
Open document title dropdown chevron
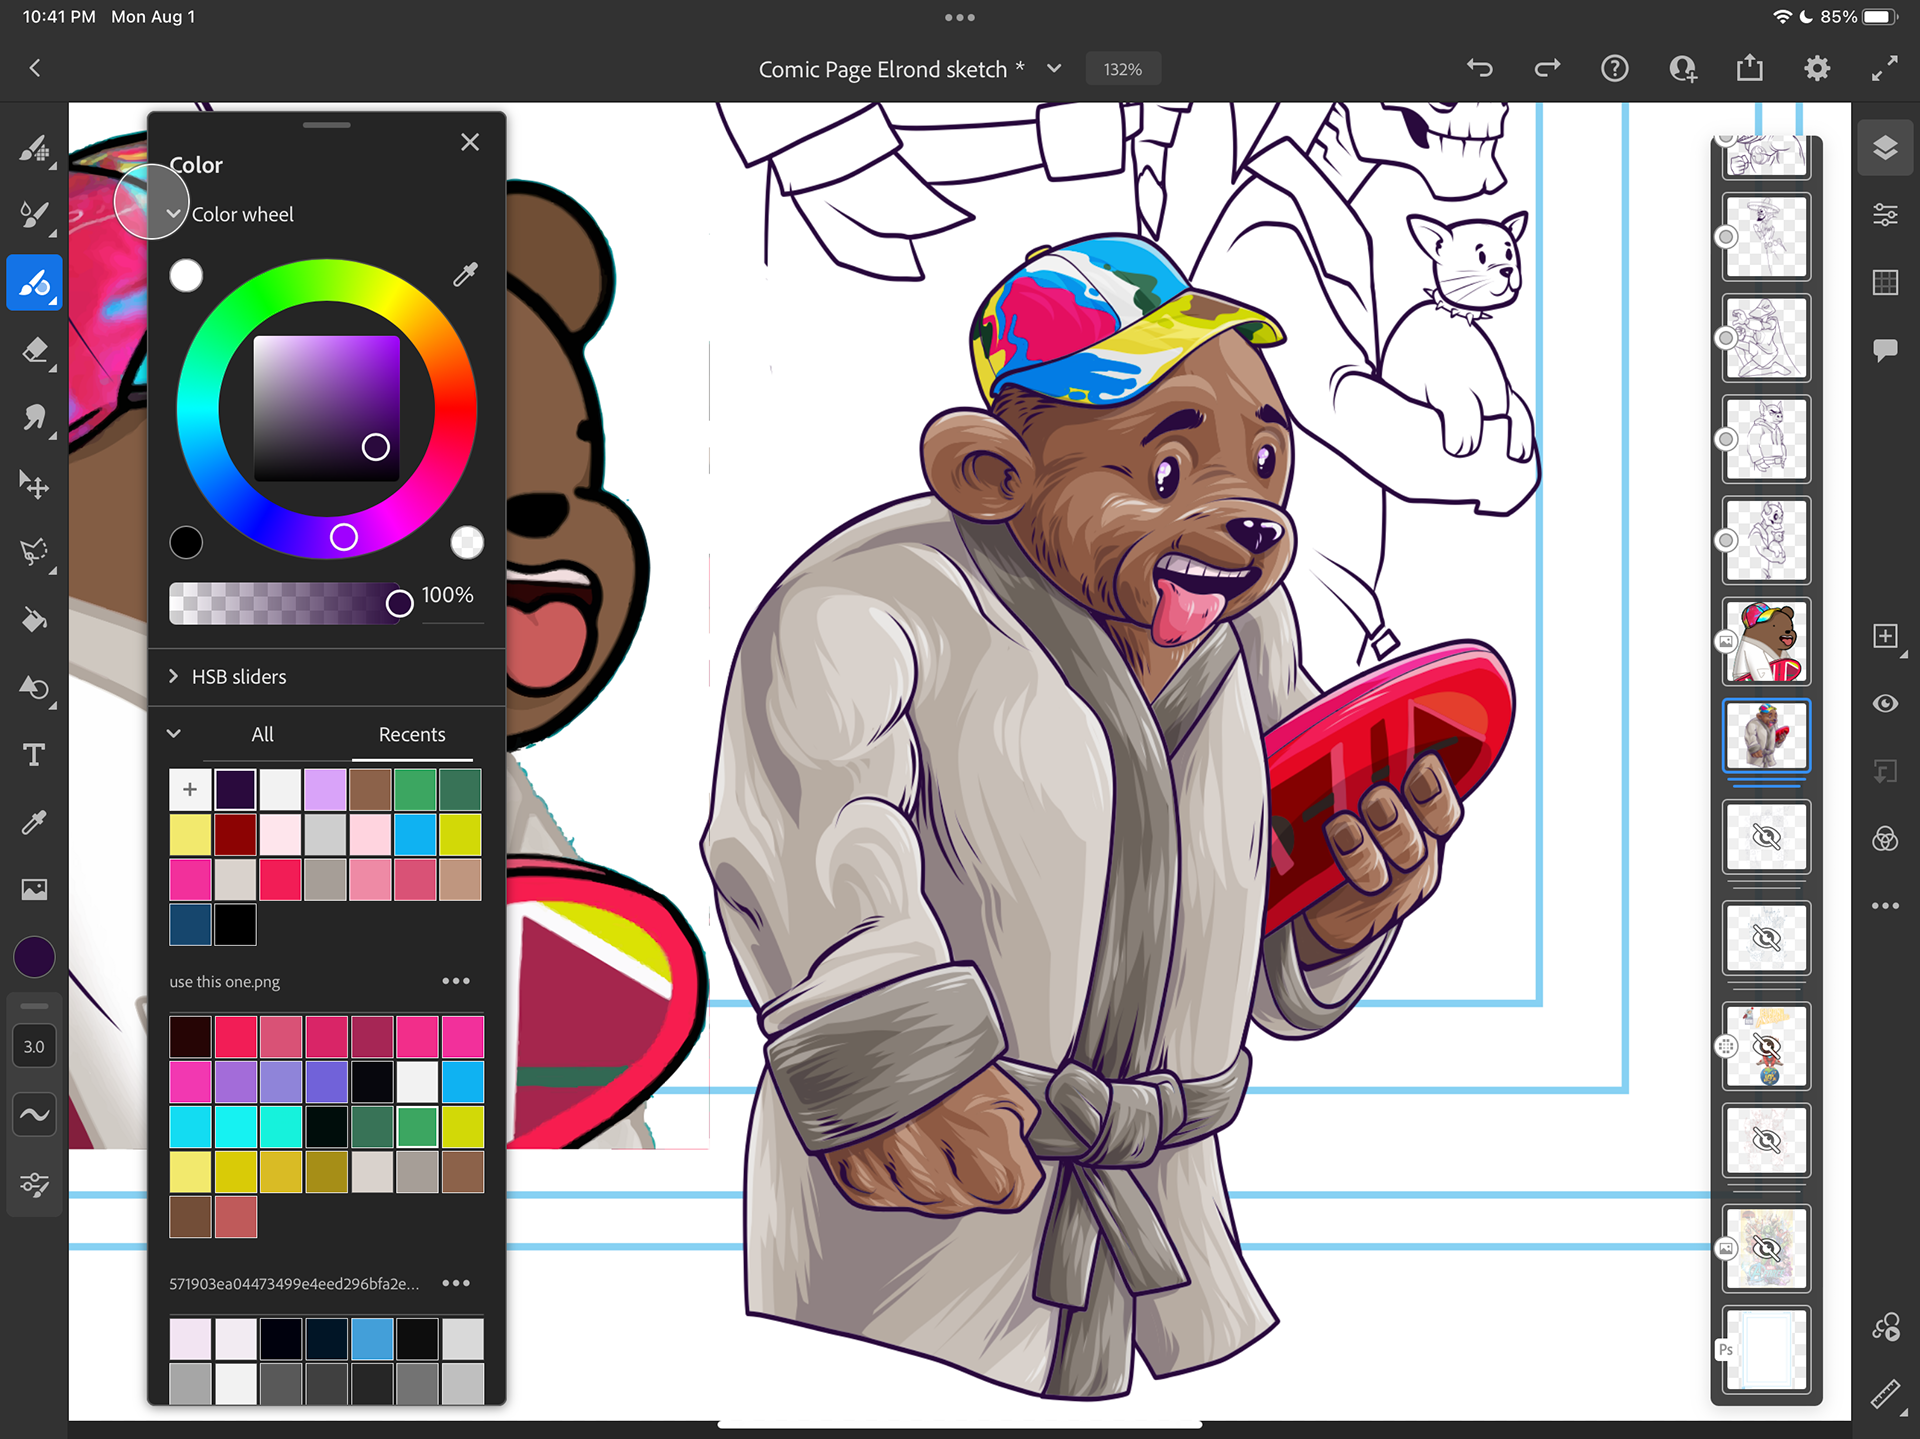1054,69
